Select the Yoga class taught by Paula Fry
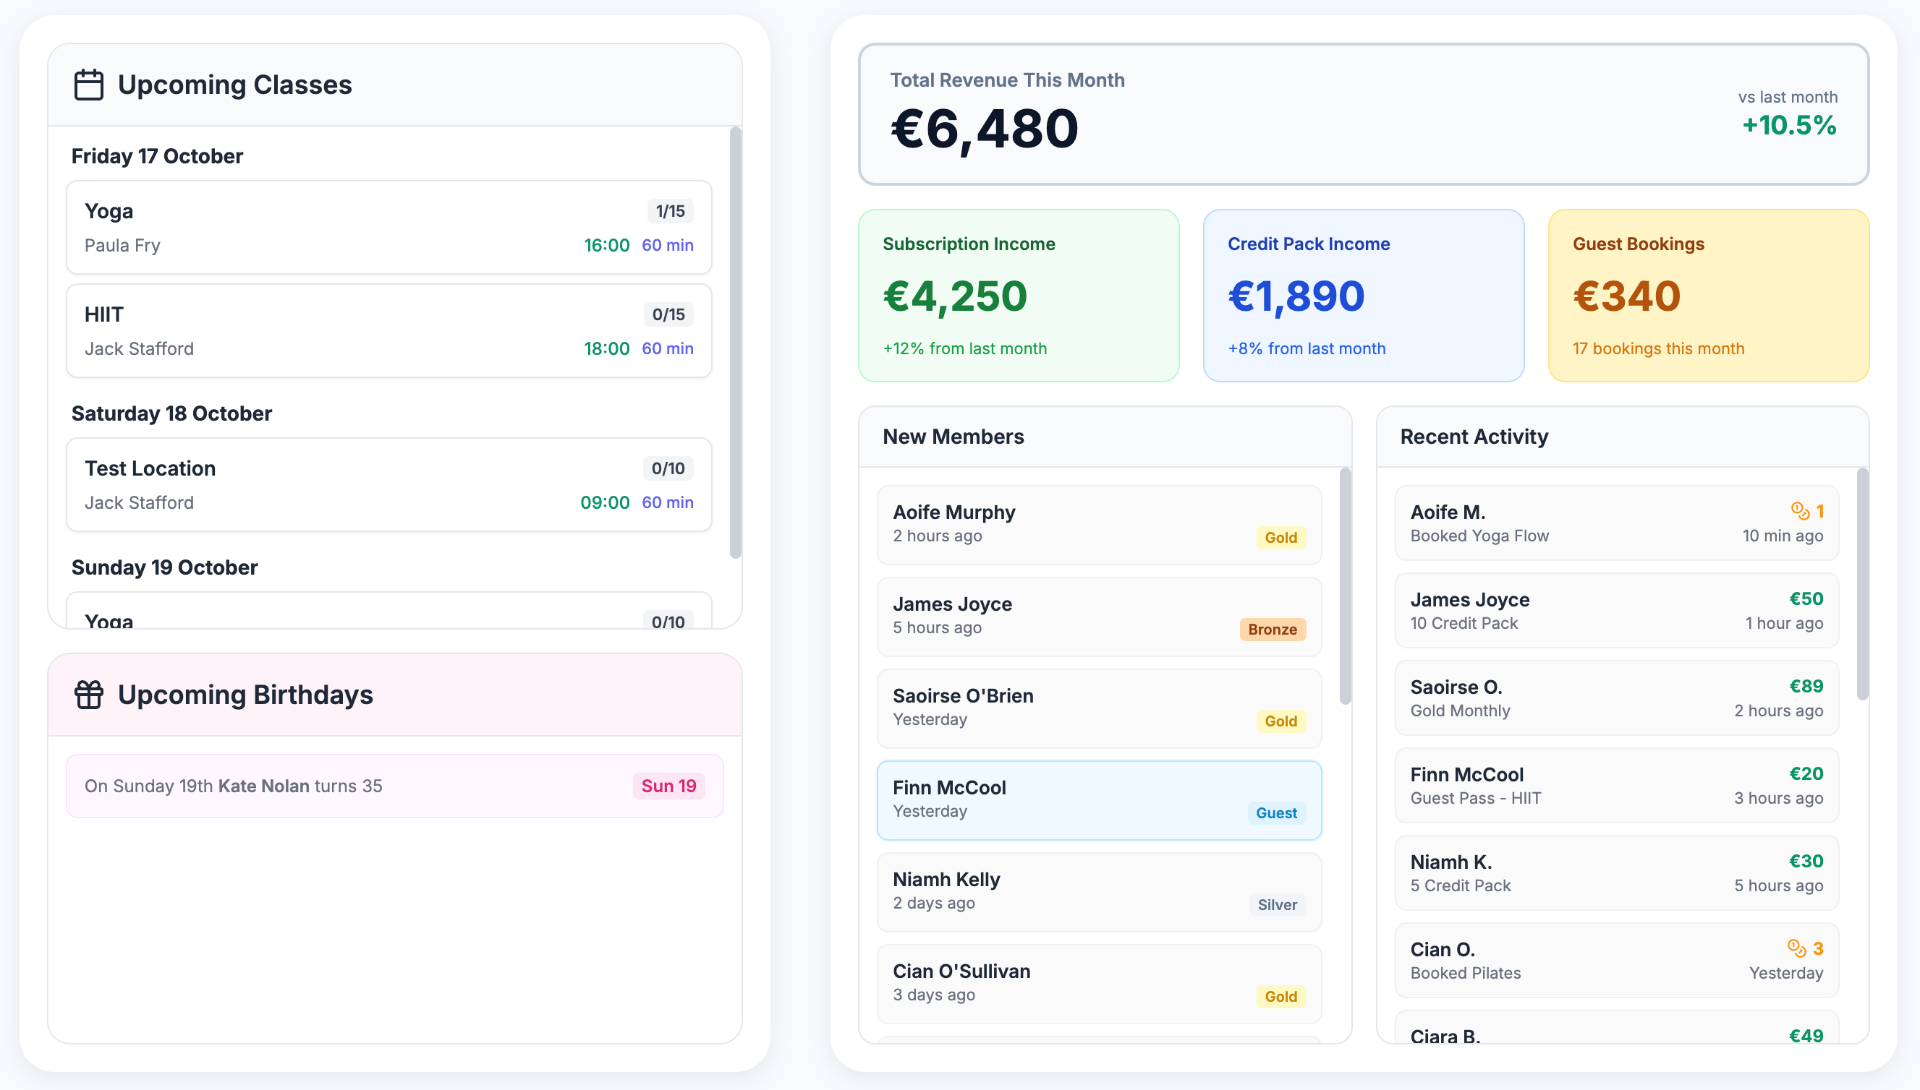1920x1090 pixels. [389, 227]
